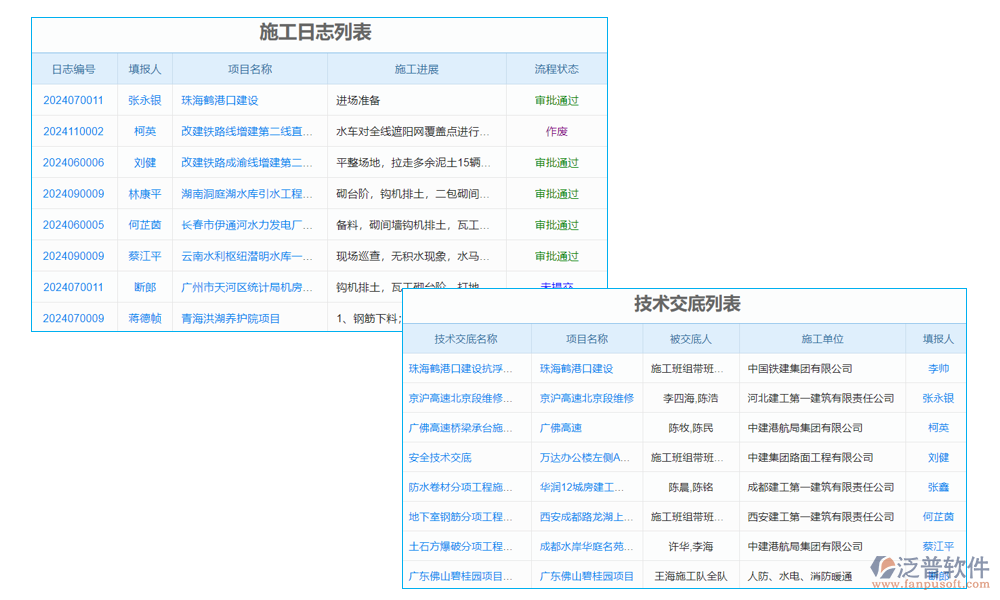Select the 流程状态 column header
The image size is (1000, 600).
click(x=556, y=68)
